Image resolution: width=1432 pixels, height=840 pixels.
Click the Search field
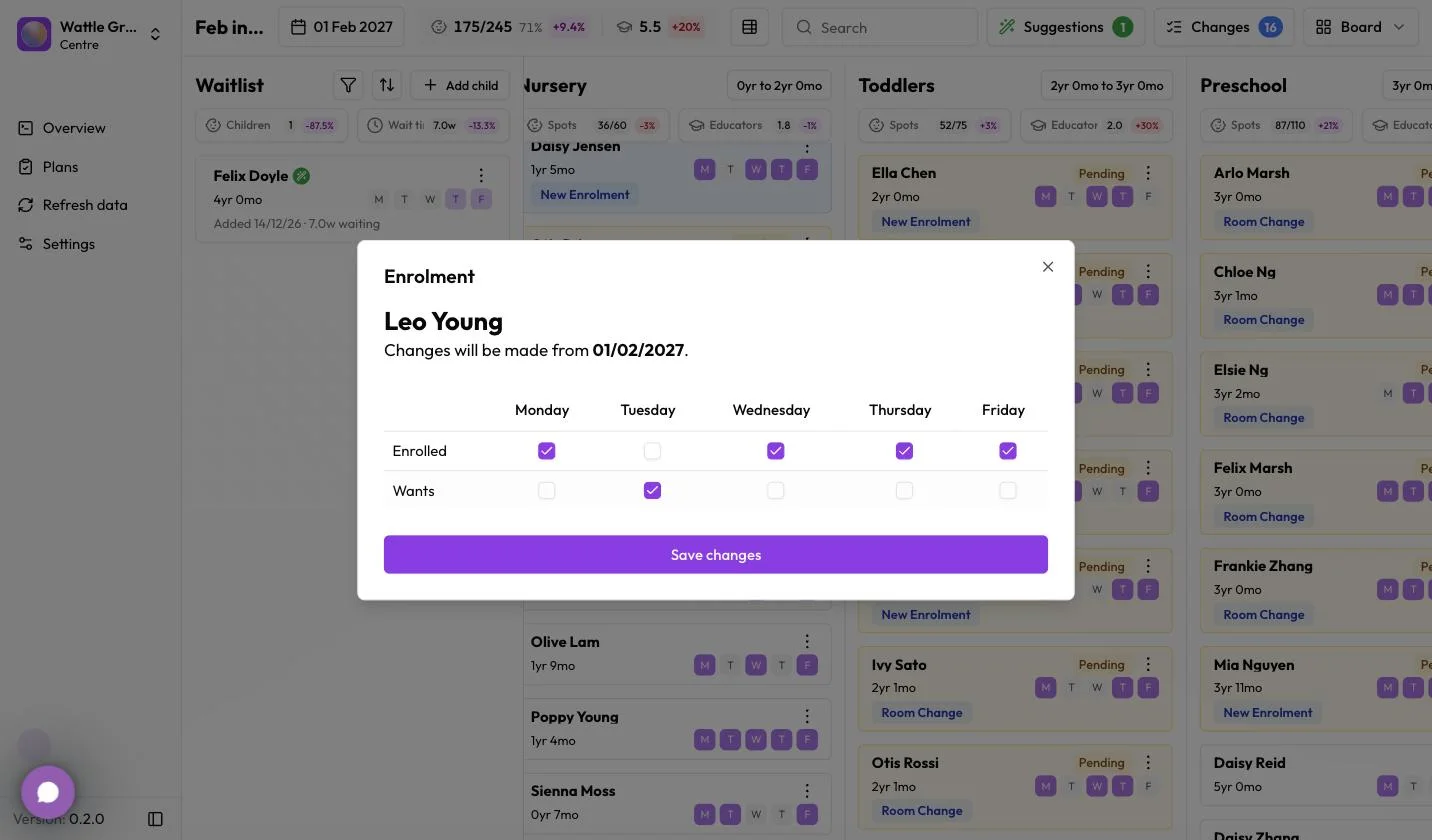click(x=880, y=27)
